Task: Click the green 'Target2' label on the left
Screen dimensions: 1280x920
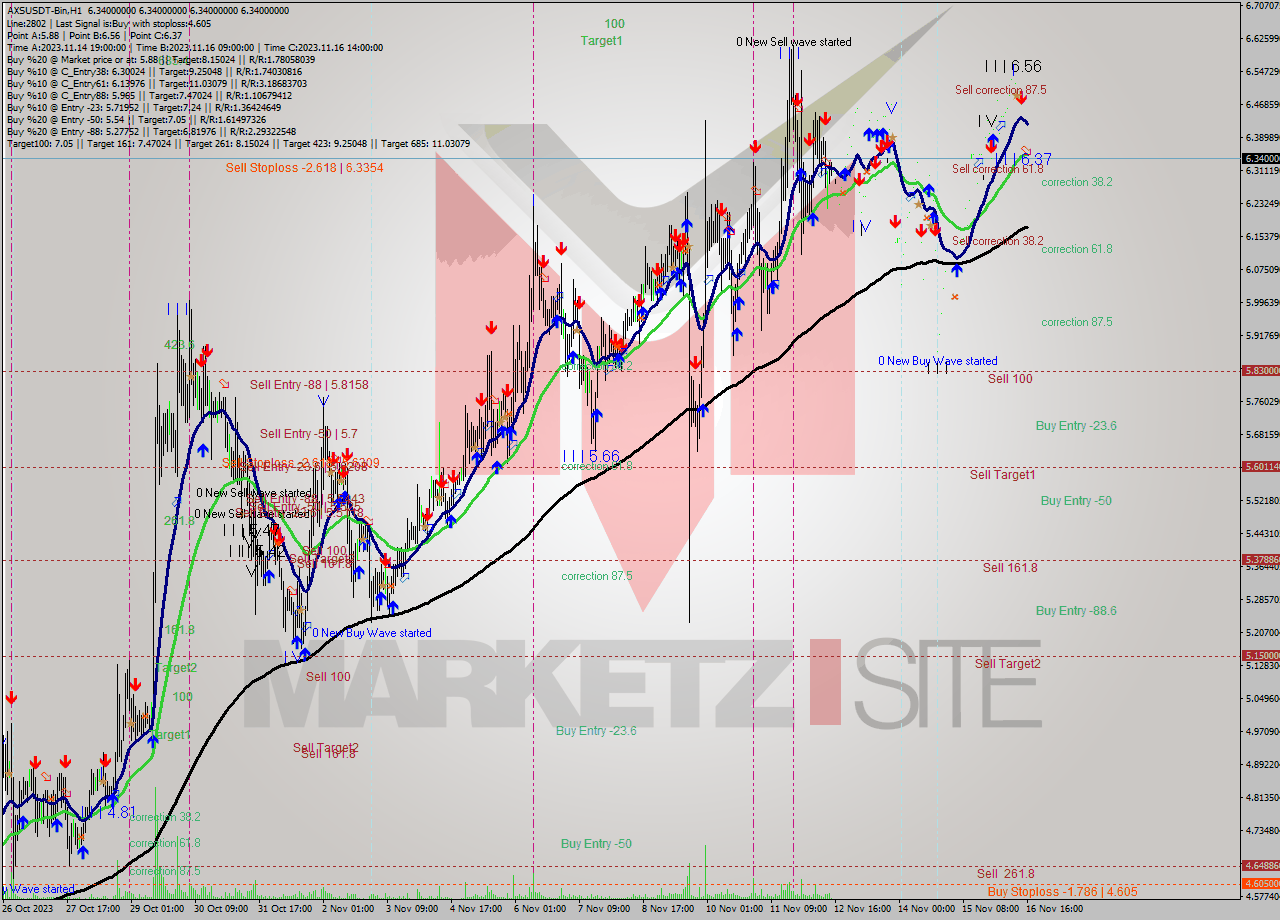Action: [176, 668]
